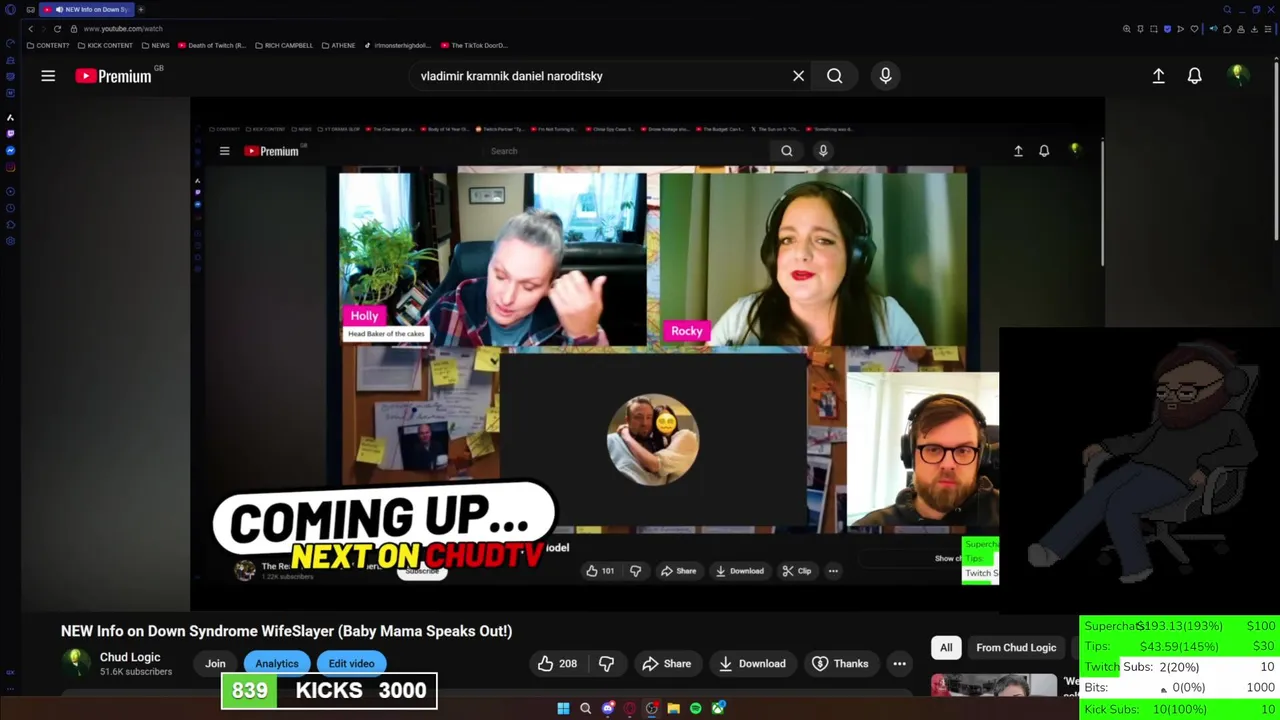Open Instagram in the browser sidebar

coord(10,167)
